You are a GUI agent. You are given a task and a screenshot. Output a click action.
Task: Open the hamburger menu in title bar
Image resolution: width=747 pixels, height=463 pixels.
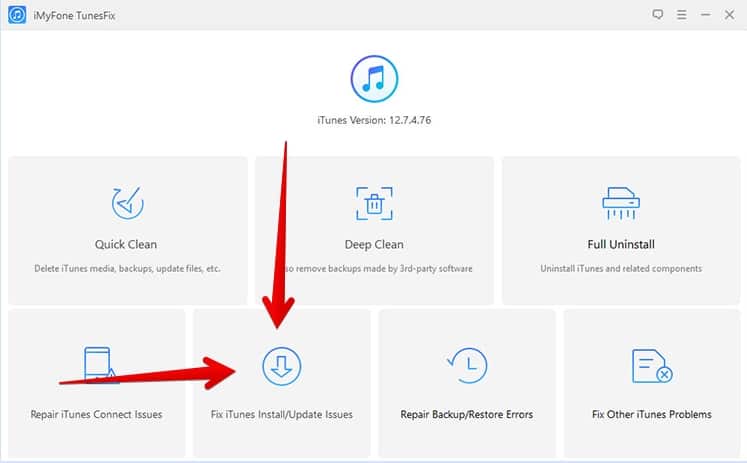click(682, 15)
